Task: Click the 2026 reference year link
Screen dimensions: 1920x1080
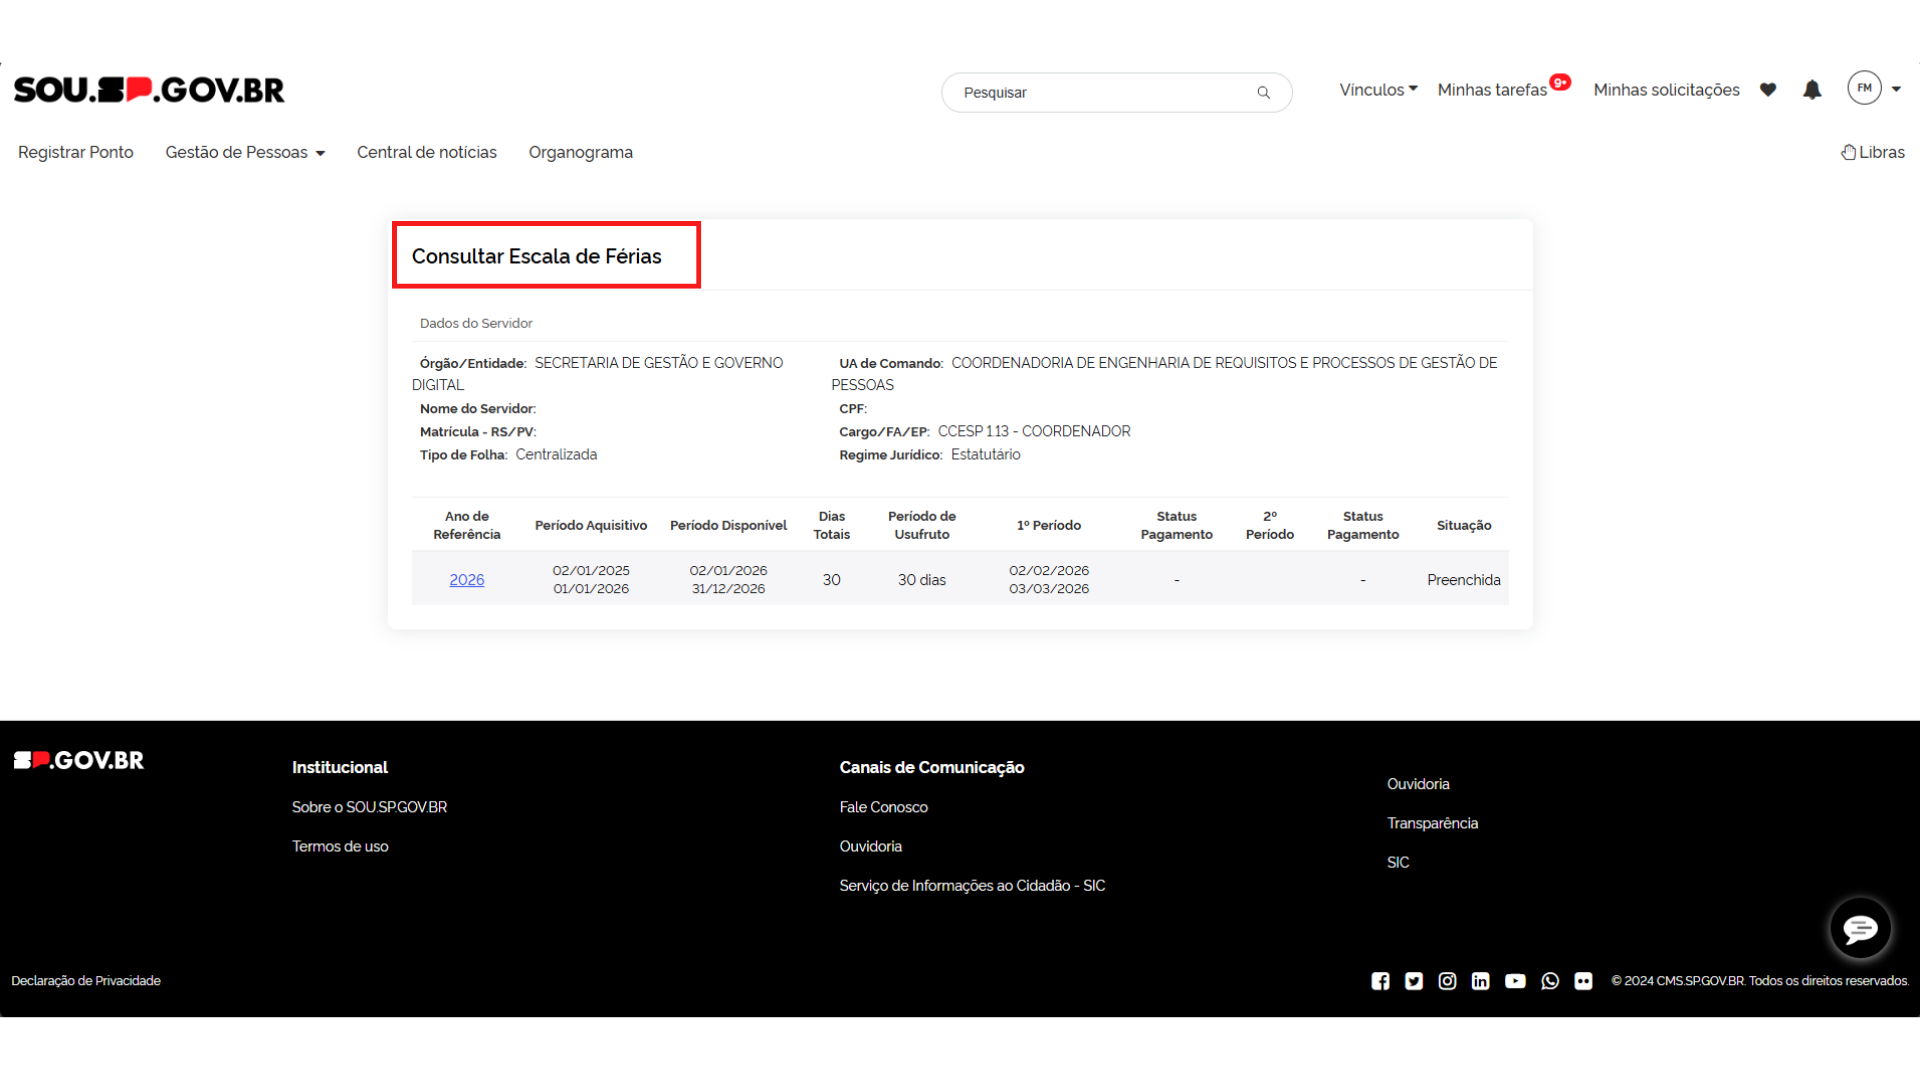Action: 466,580
